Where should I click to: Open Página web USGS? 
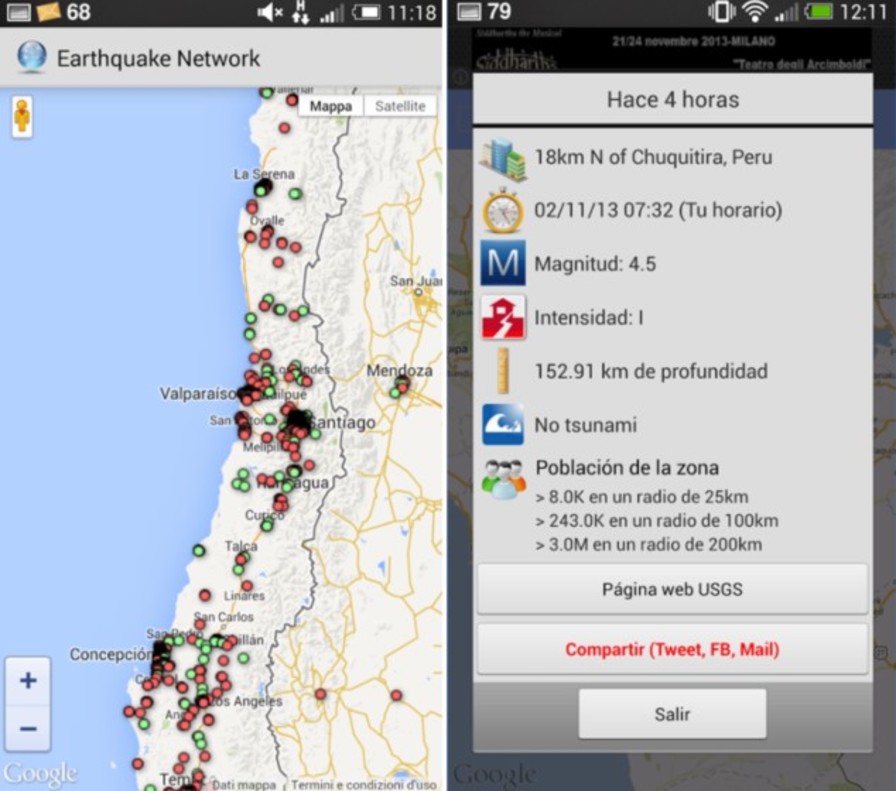tap(672, 589)
